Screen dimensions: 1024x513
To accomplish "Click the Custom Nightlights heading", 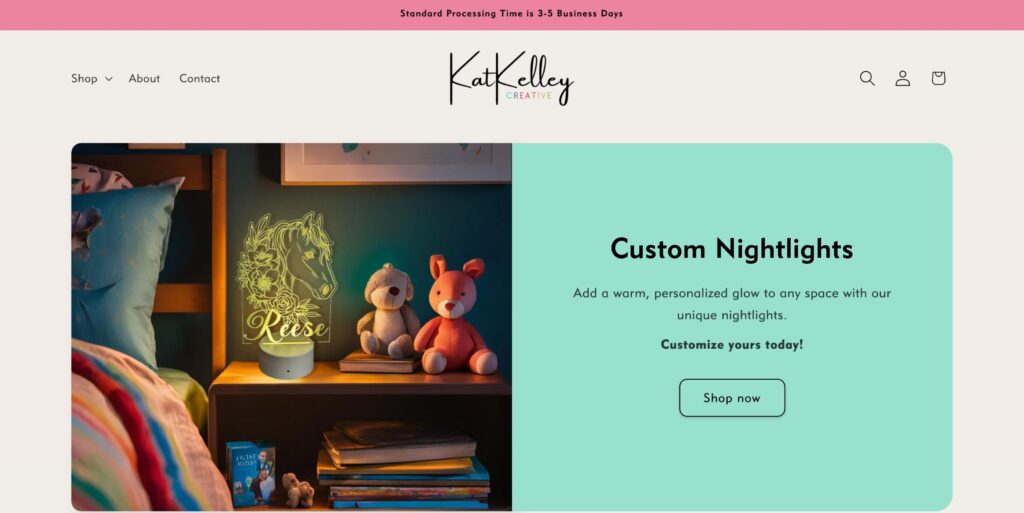I will coord(731,249).
